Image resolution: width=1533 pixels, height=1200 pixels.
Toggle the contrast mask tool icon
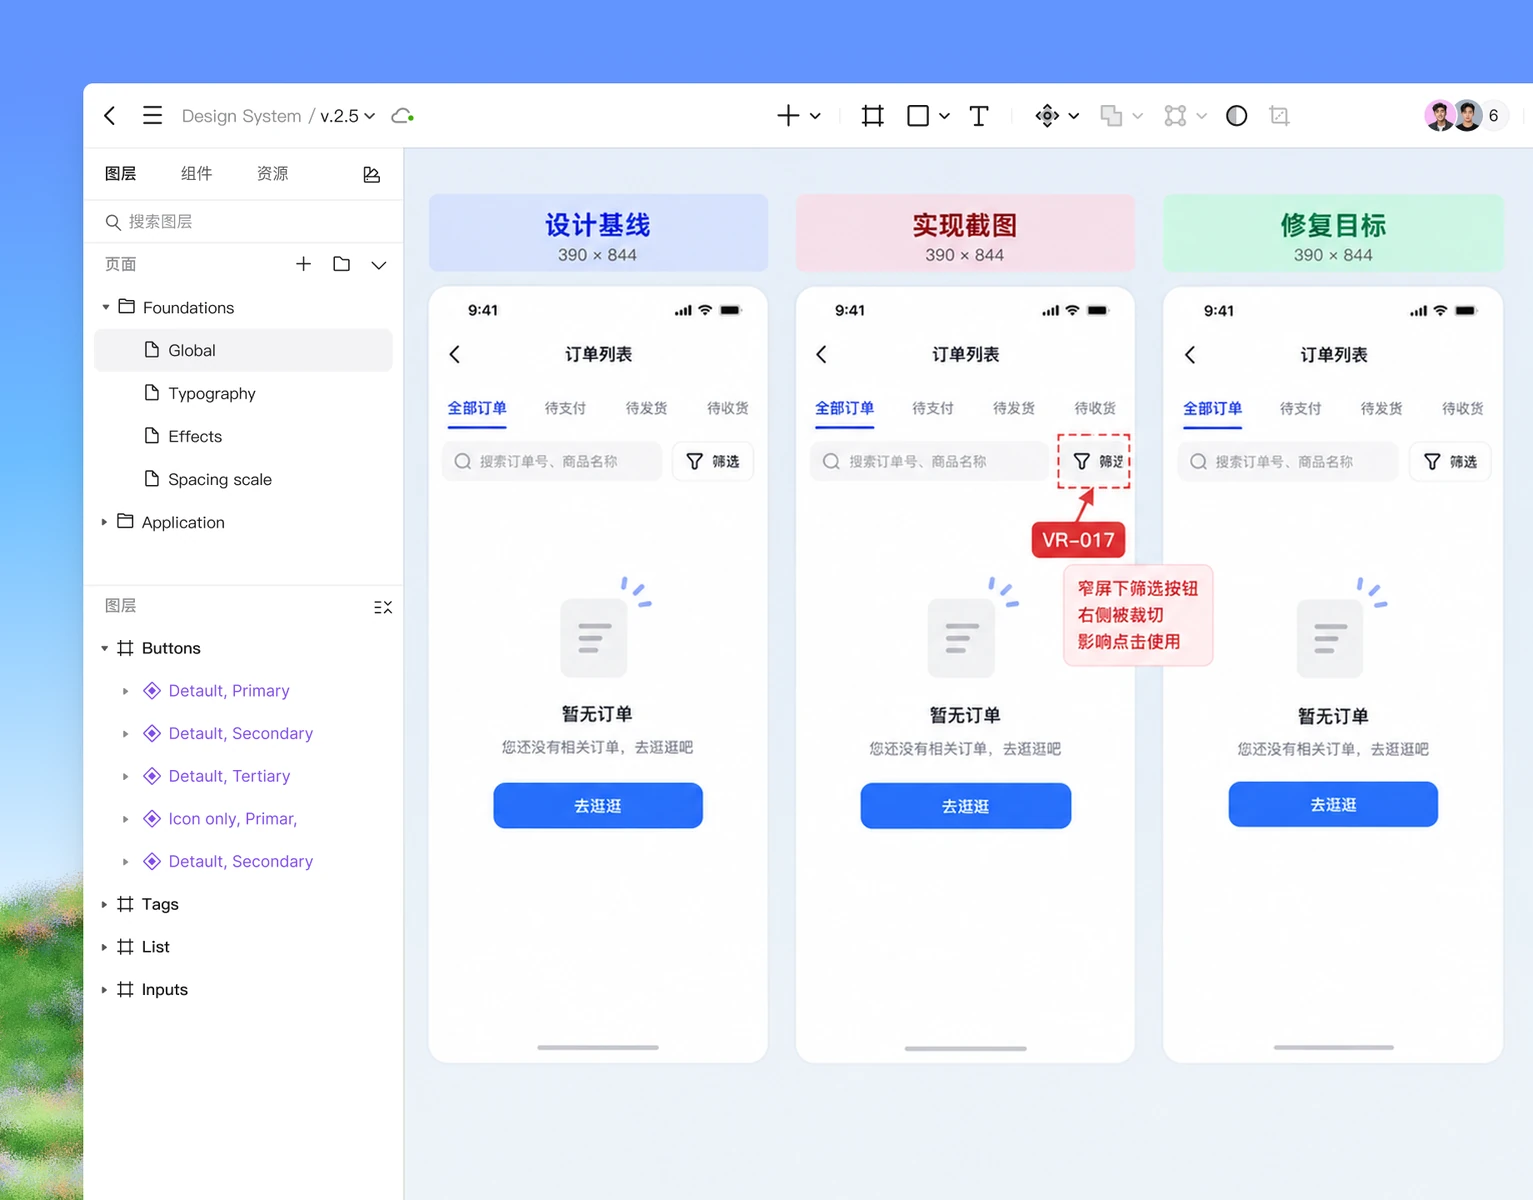1236,116
